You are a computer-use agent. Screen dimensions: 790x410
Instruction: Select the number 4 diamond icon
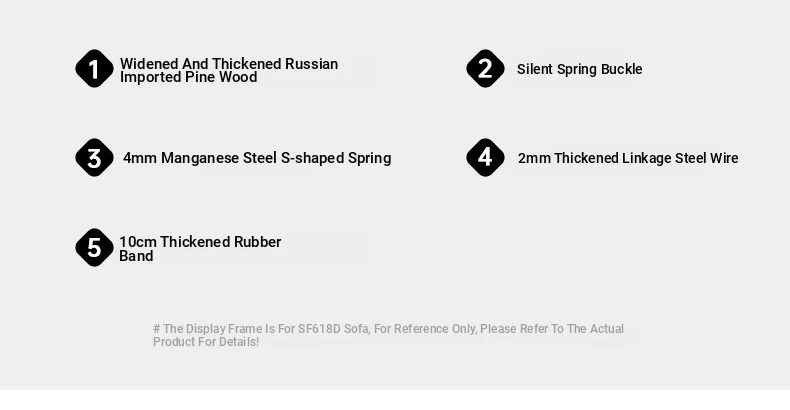point(485,158)
